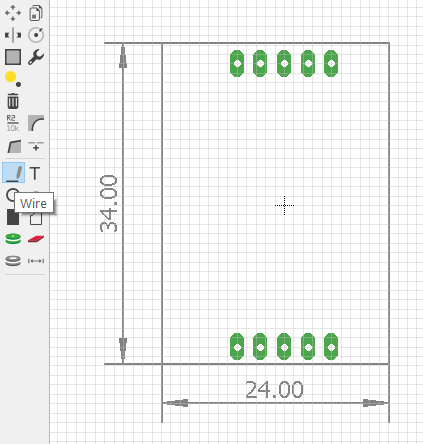
Task: Select the Copy tool
Action: coord(36,13)
